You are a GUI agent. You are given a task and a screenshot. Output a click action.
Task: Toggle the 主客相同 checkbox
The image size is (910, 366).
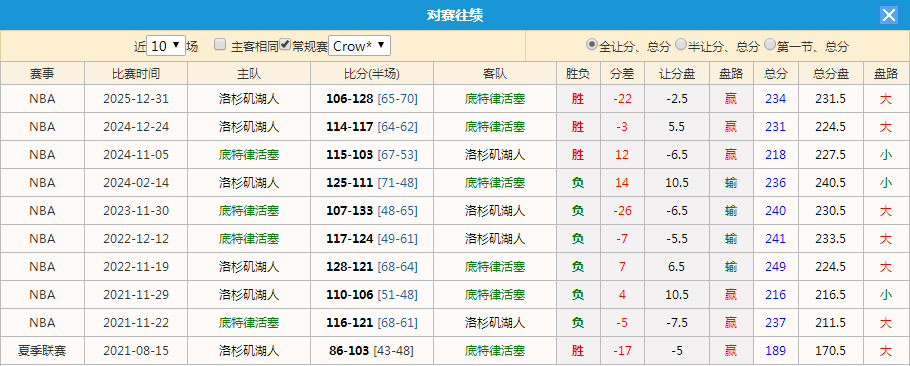220,45
